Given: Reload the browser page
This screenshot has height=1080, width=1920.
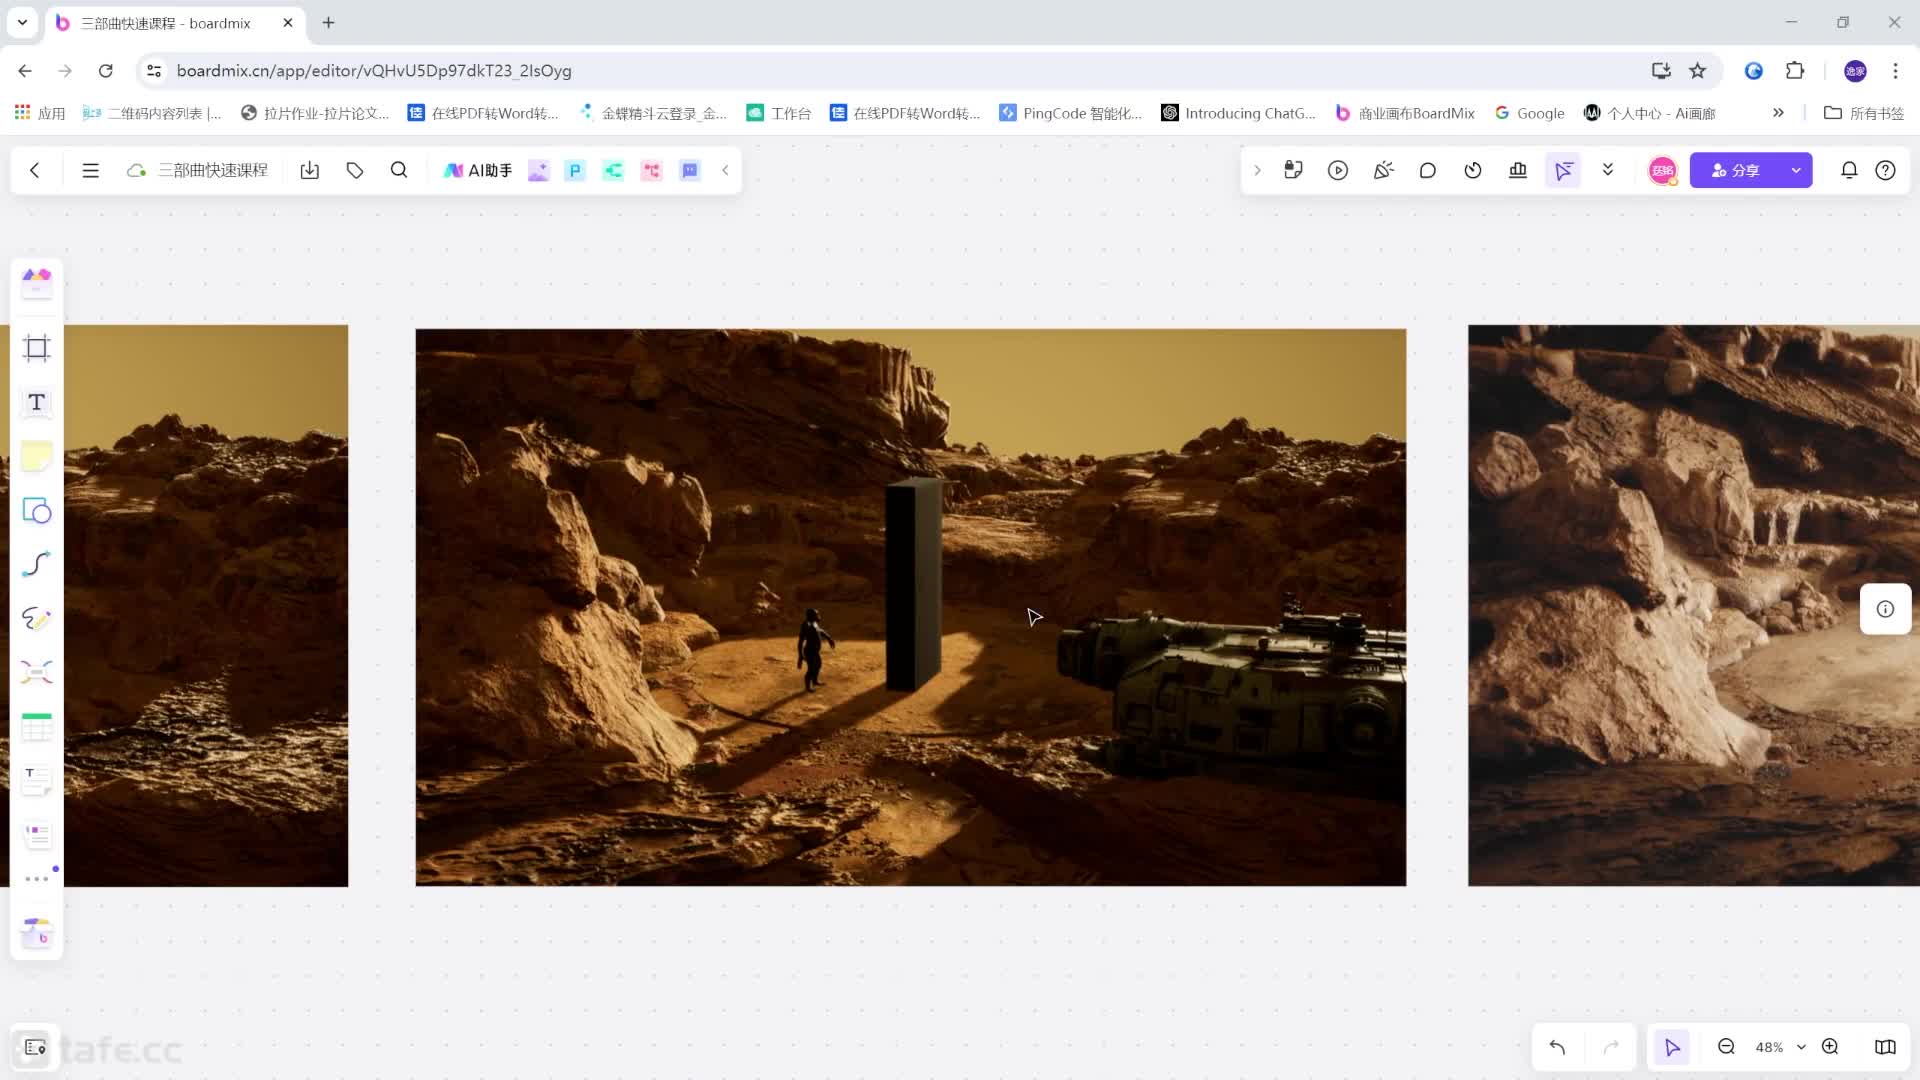Looking at the screenshot, I should pos(105,71).
